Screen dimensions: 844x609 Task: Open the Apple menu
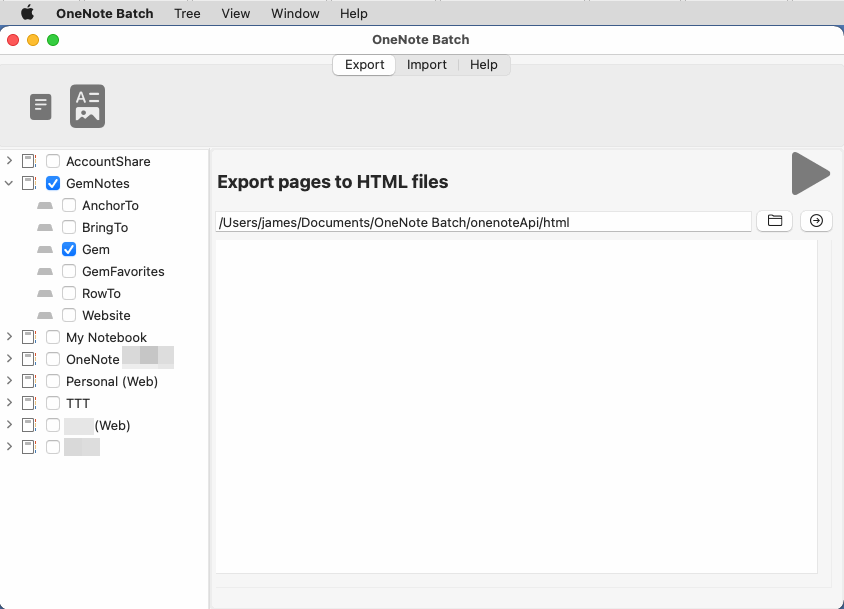(x=27, y=13)
